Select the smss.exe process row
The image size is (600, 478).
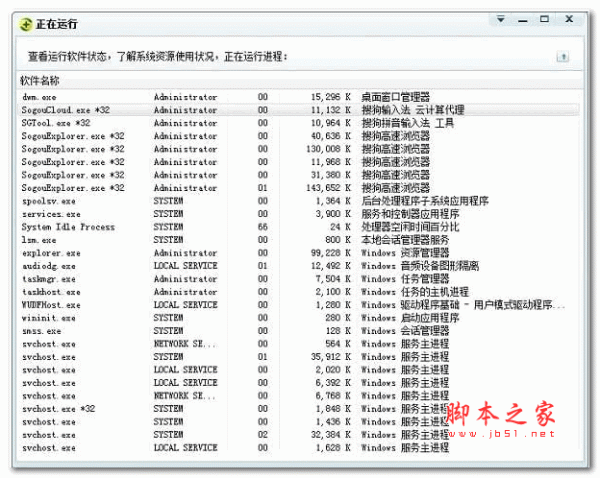[299, 331]
